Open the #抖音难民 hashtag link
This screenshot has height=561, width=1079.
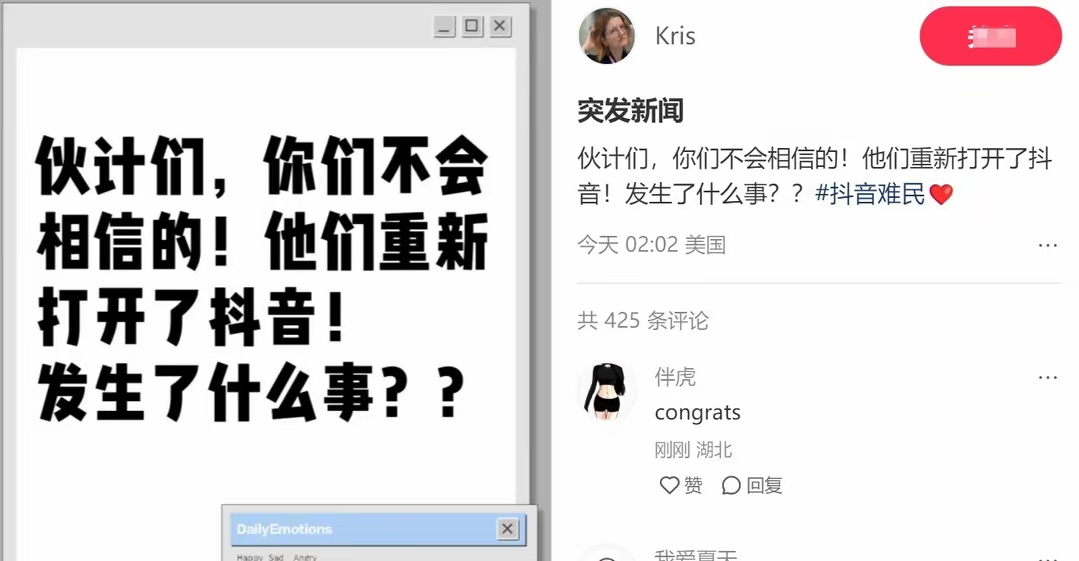[870, 194]
